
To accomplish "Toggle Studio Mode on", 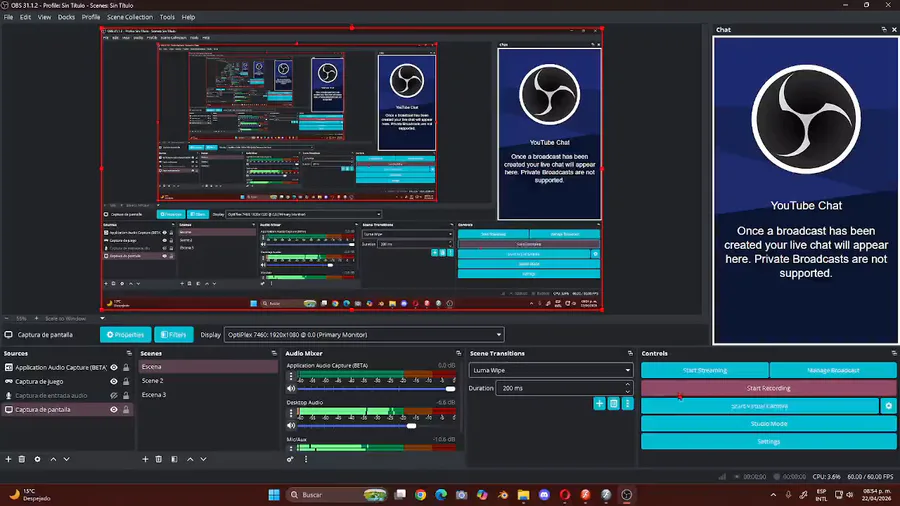I will click(x=769, y=423).
